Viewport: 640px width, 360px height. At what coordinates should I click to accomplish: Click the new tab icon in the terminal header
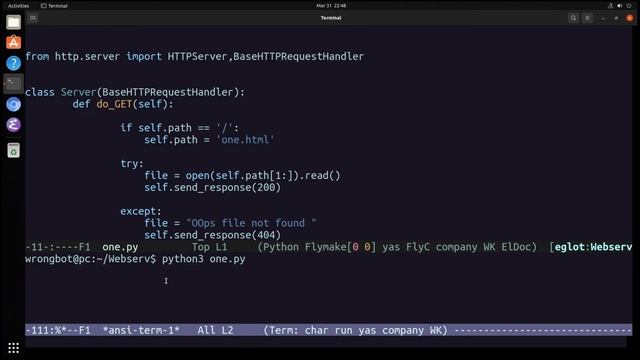pos(33,18)
